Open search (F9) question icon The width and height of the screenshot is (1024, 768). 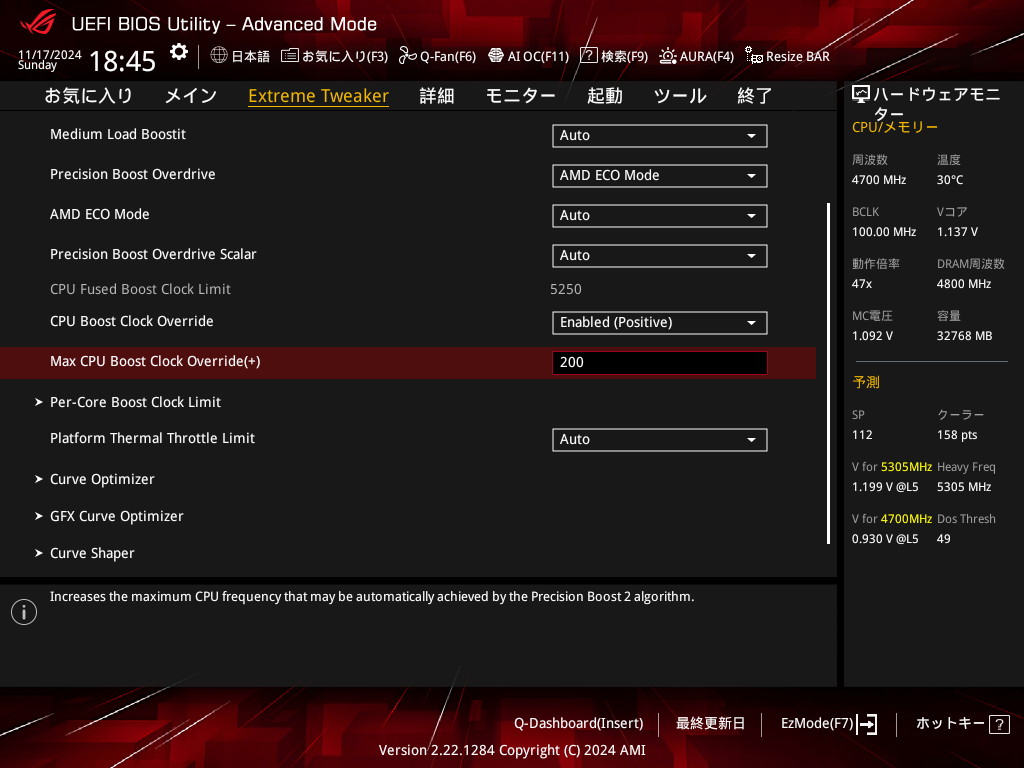[x=588, y=56]
